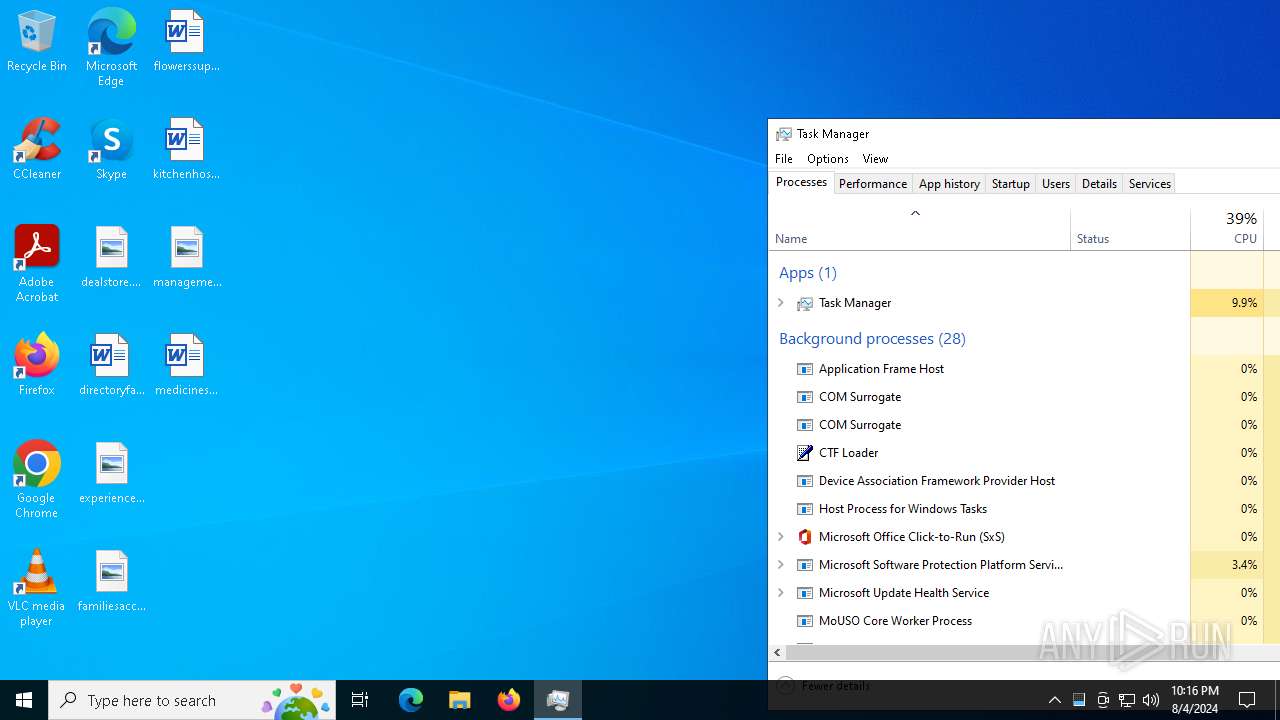The image size is (1280, 720).
Task: Switch to the Details tab
Action: 1099,184
